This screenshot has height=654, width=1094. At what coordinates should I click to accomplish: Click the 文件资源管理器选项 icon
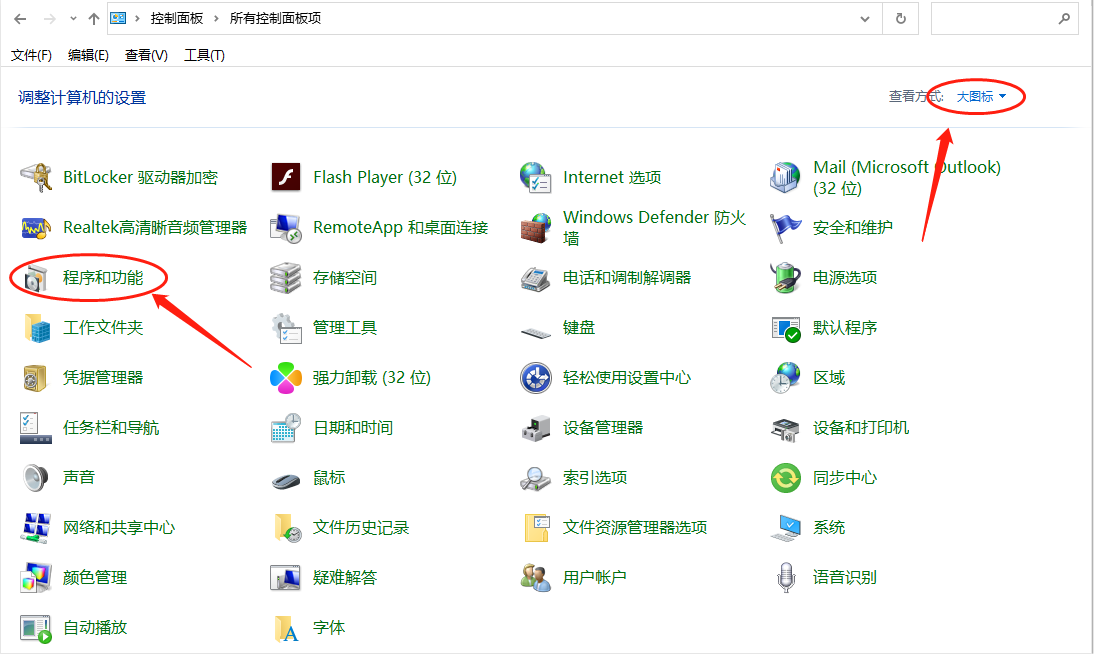[537, 528]
